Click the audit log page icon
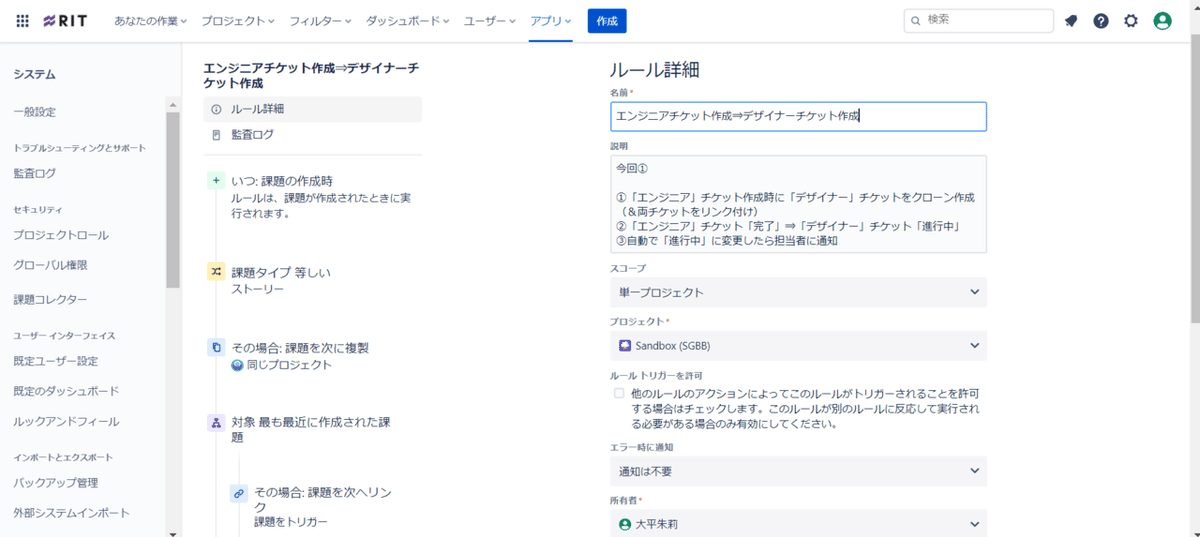Image resolution: width=1200 pixels, height=537 pixels. pyautogui.click(x=216, y=134)
